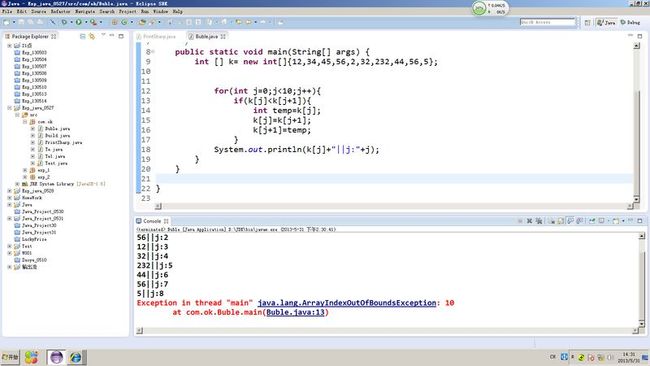
Task: Toggle Show Console on standard error change
Action: (x=580, y=221)
